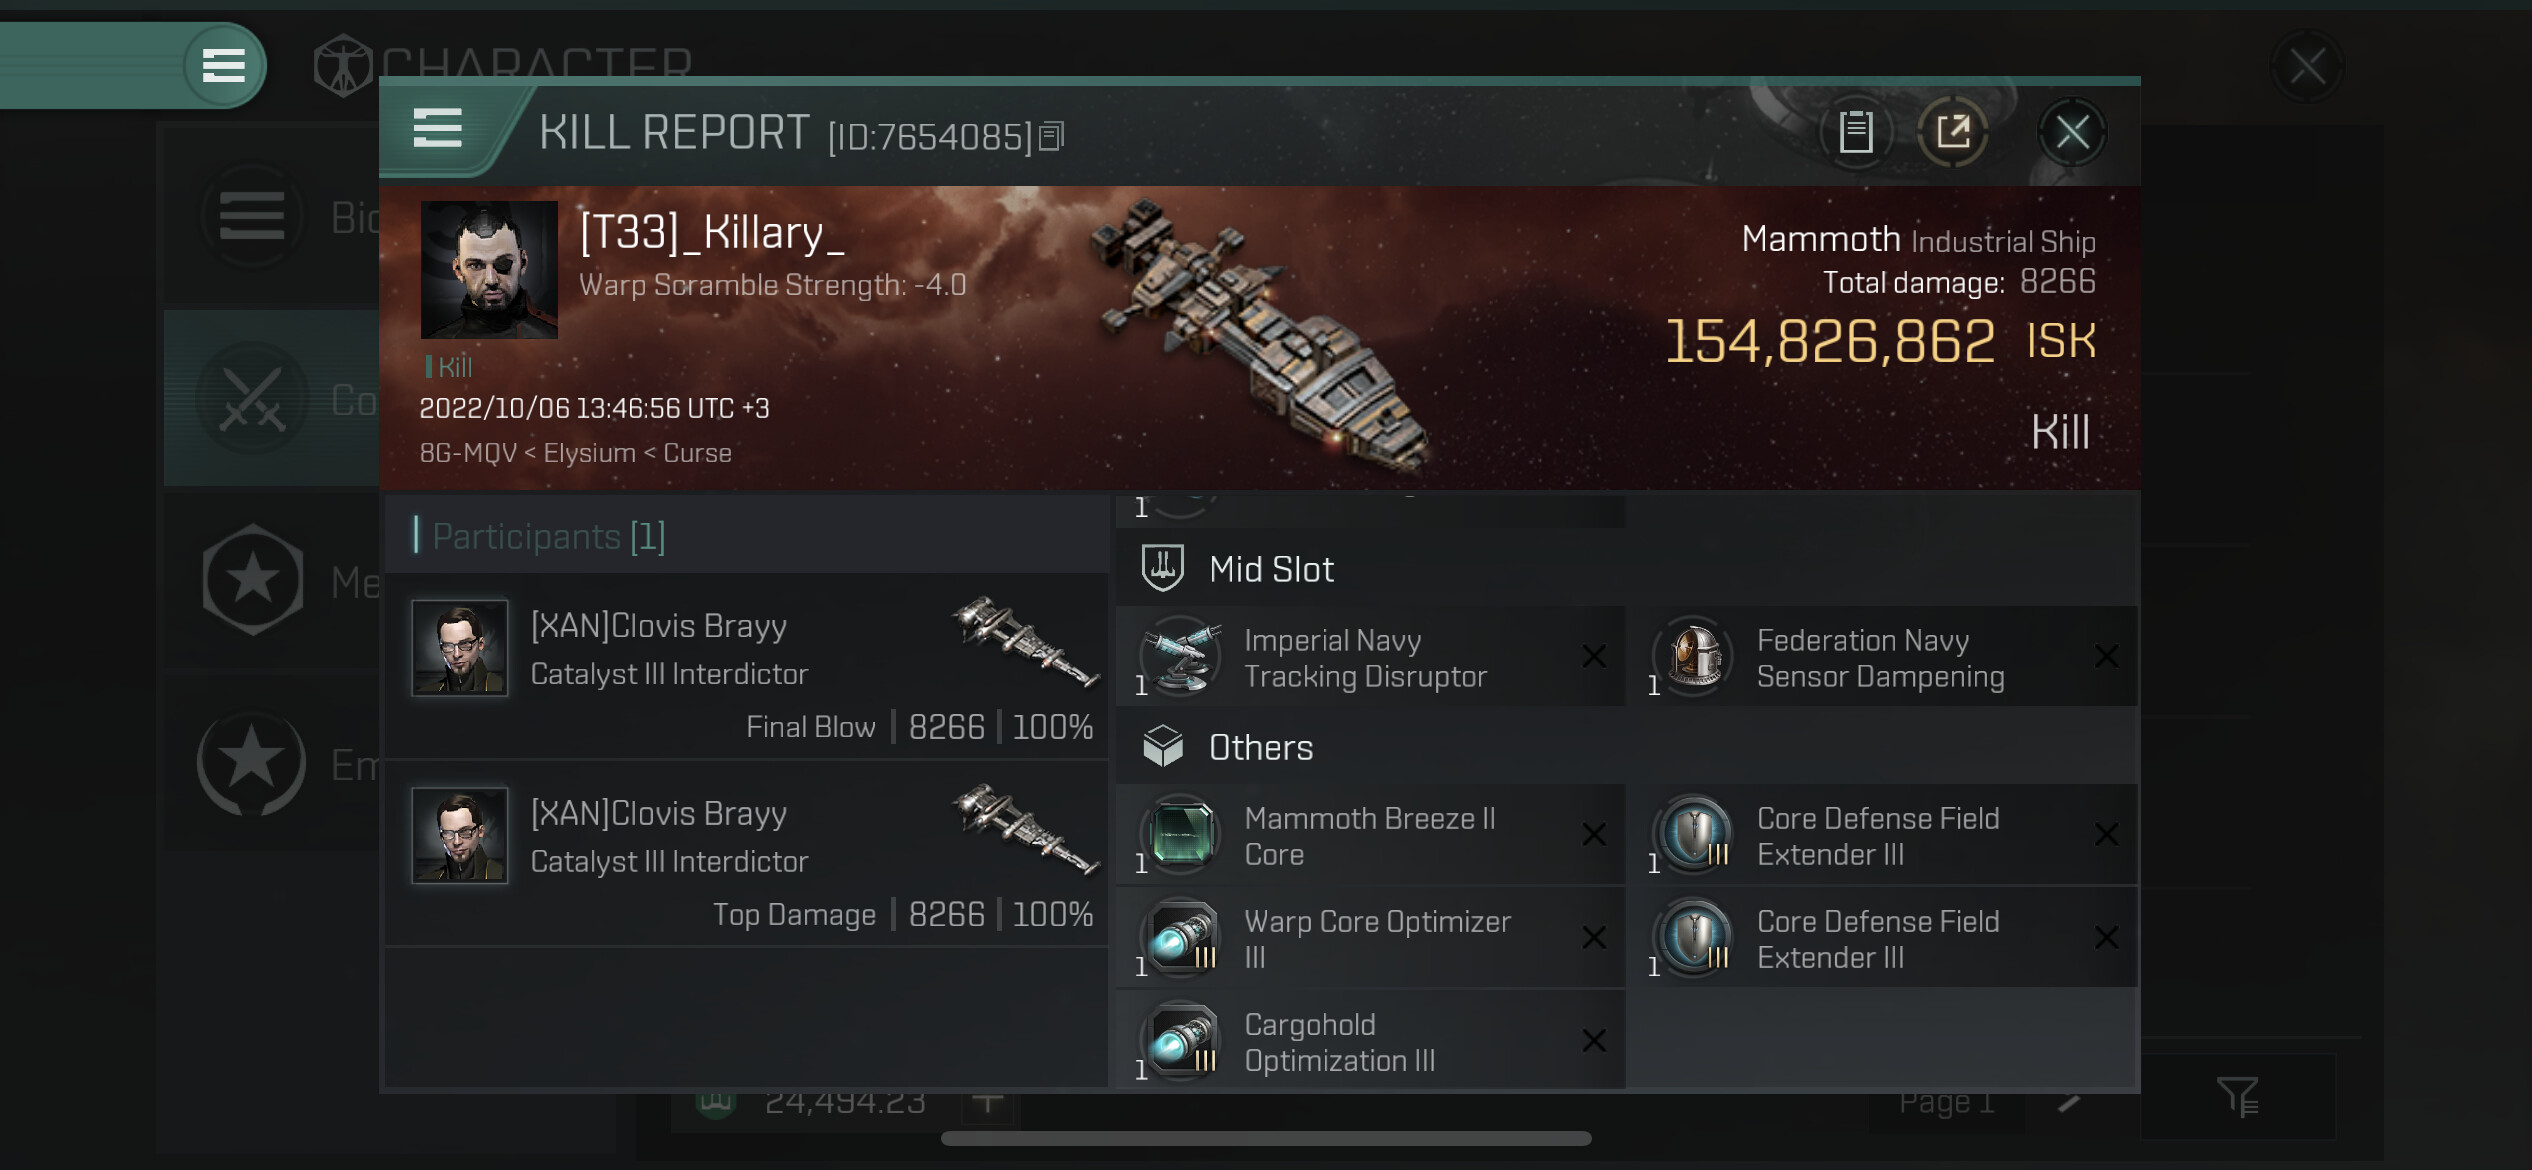This screenshot has width=2532, height=1170.
Task: Open the kill report hamburger menu
Action: 437,130
